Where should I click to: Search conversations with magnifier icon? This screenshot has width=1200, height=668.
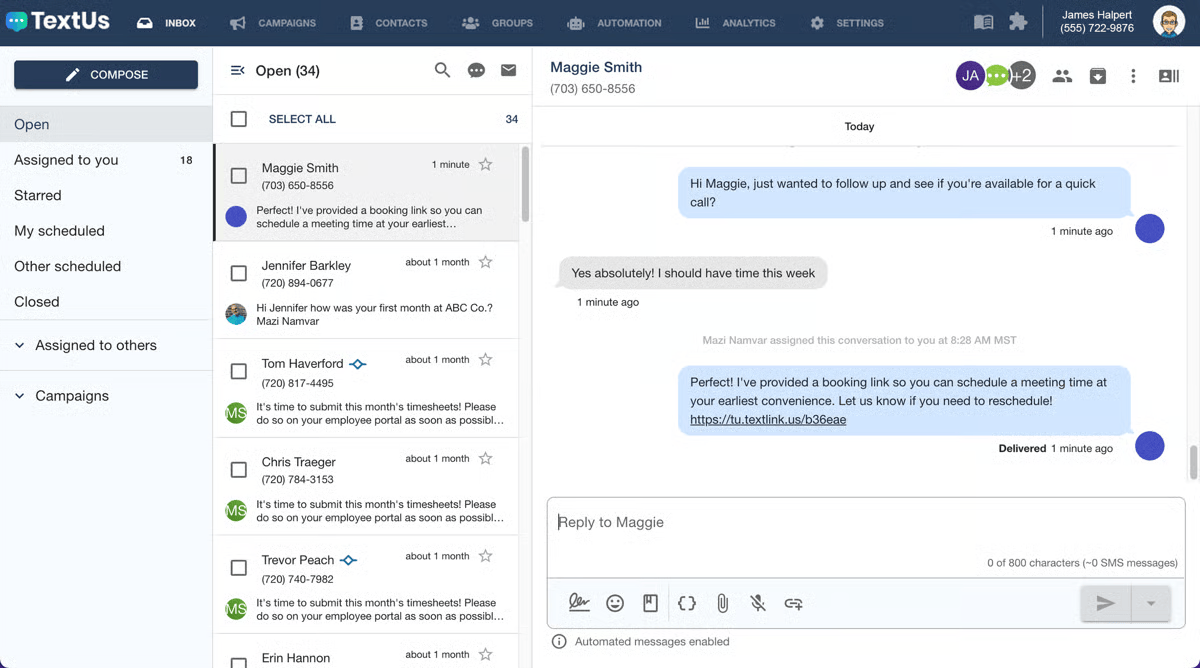442,70
